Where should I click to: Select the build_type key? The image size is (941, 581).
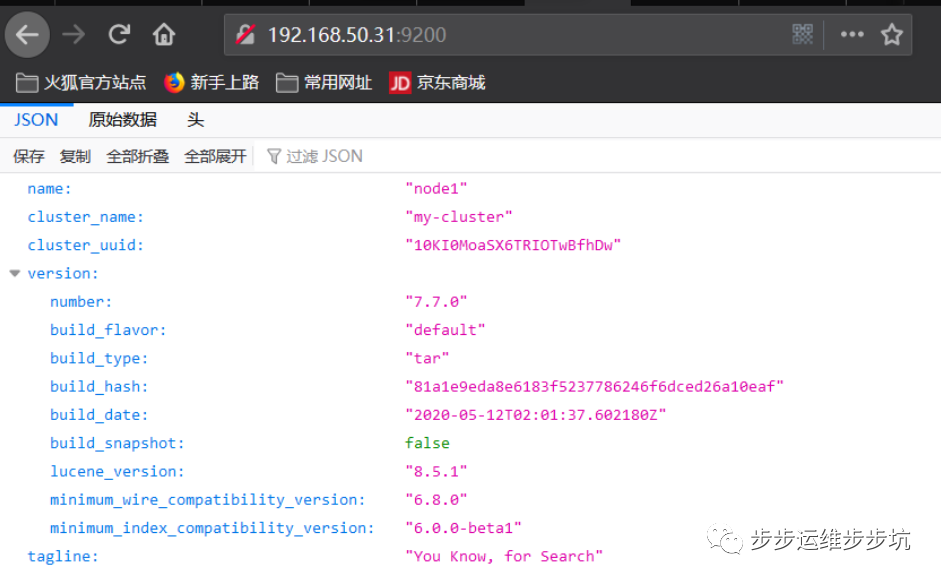(99, 358)
